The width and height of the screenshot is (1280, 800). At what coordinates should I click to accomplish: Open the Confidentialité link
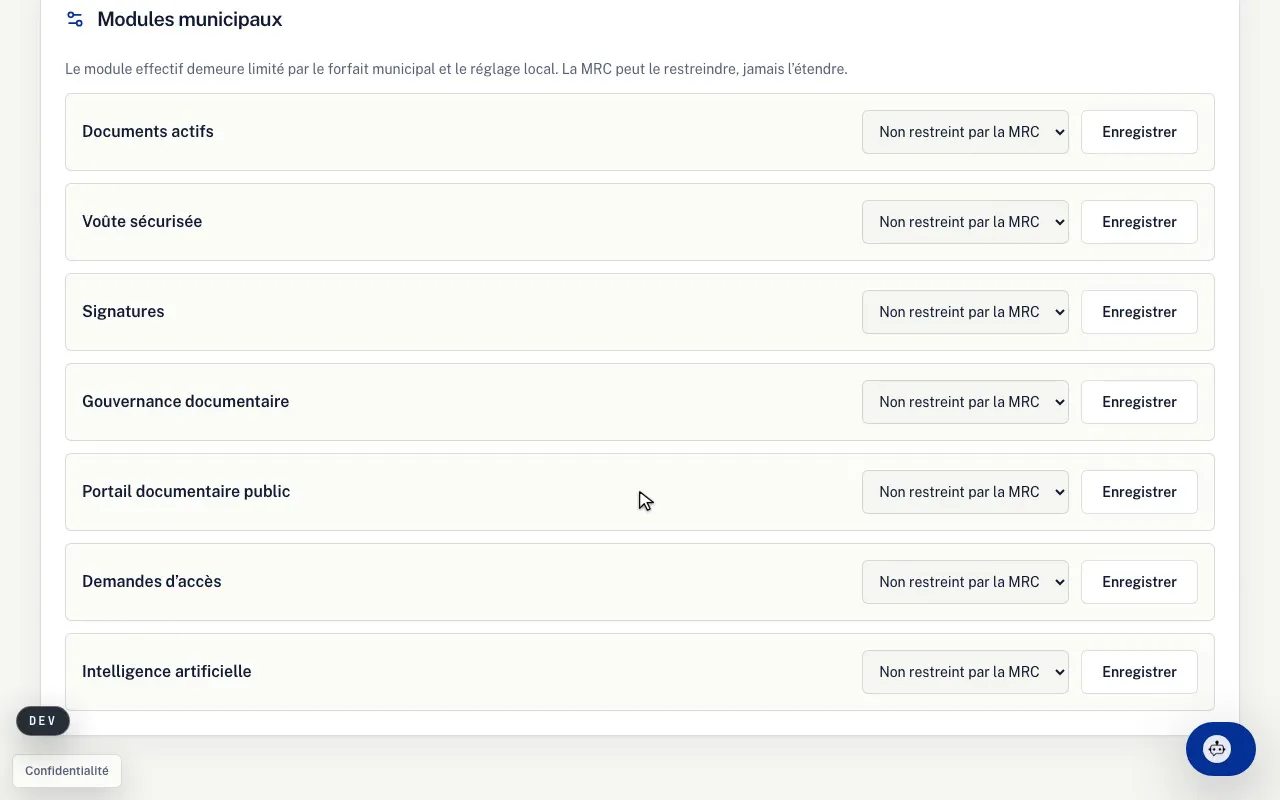click(x=67, y=771)
